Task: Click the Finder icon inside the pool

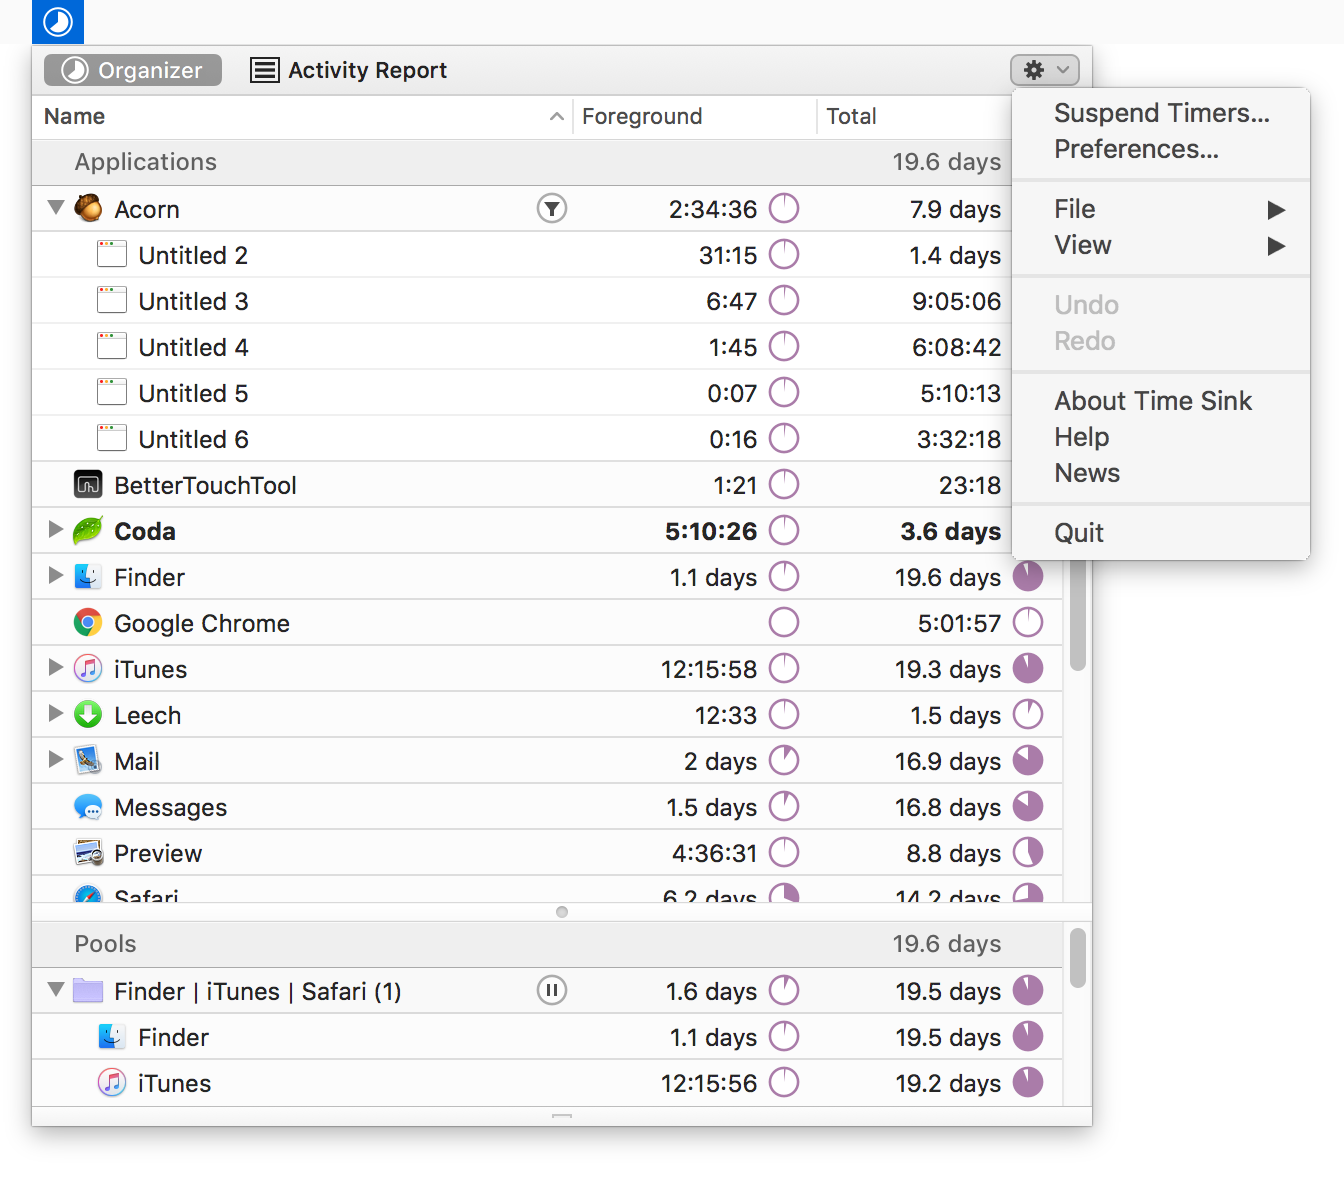Action: coord(112,1036)
